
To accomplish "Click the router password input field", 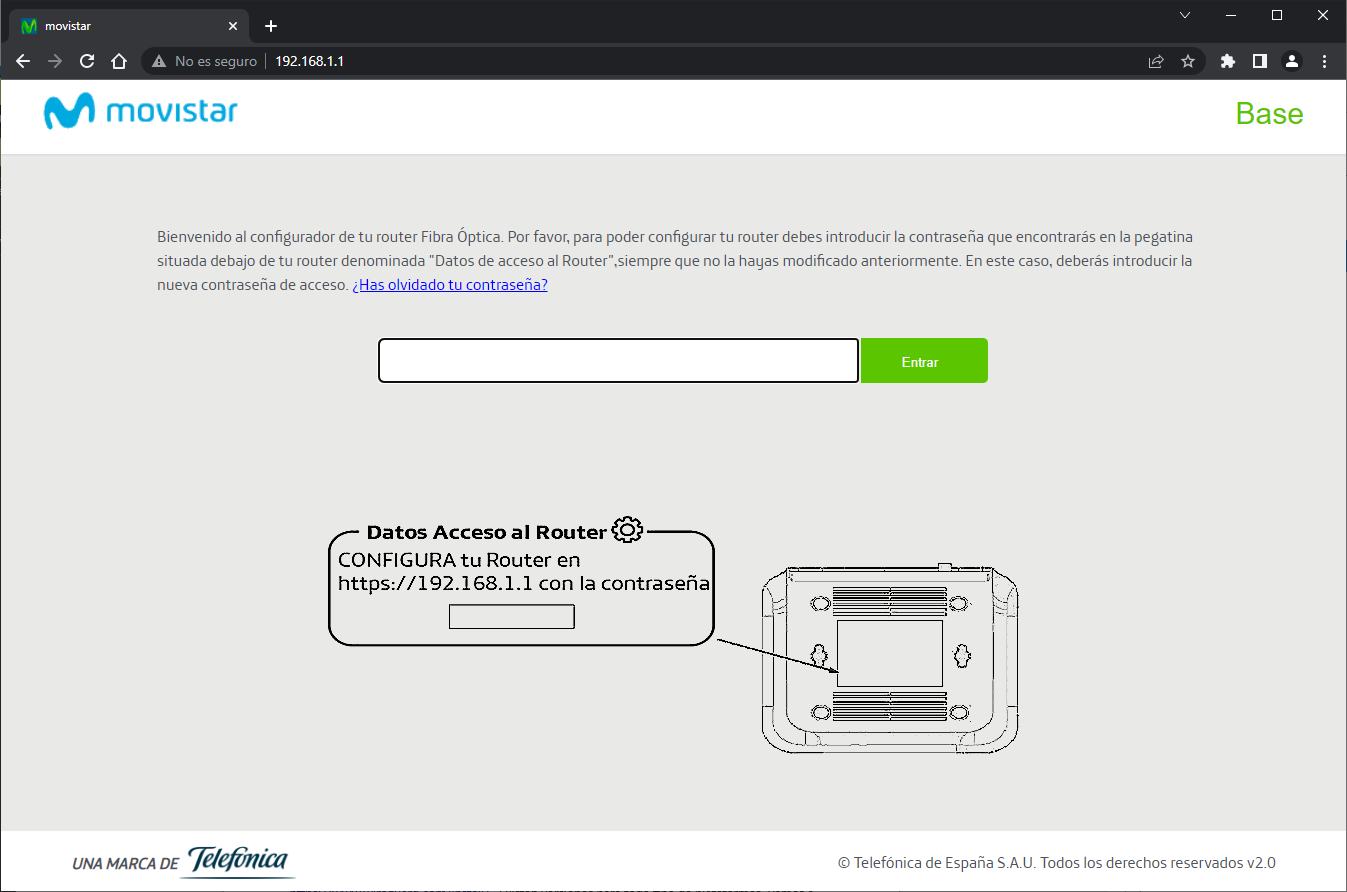I will point(618,361).
